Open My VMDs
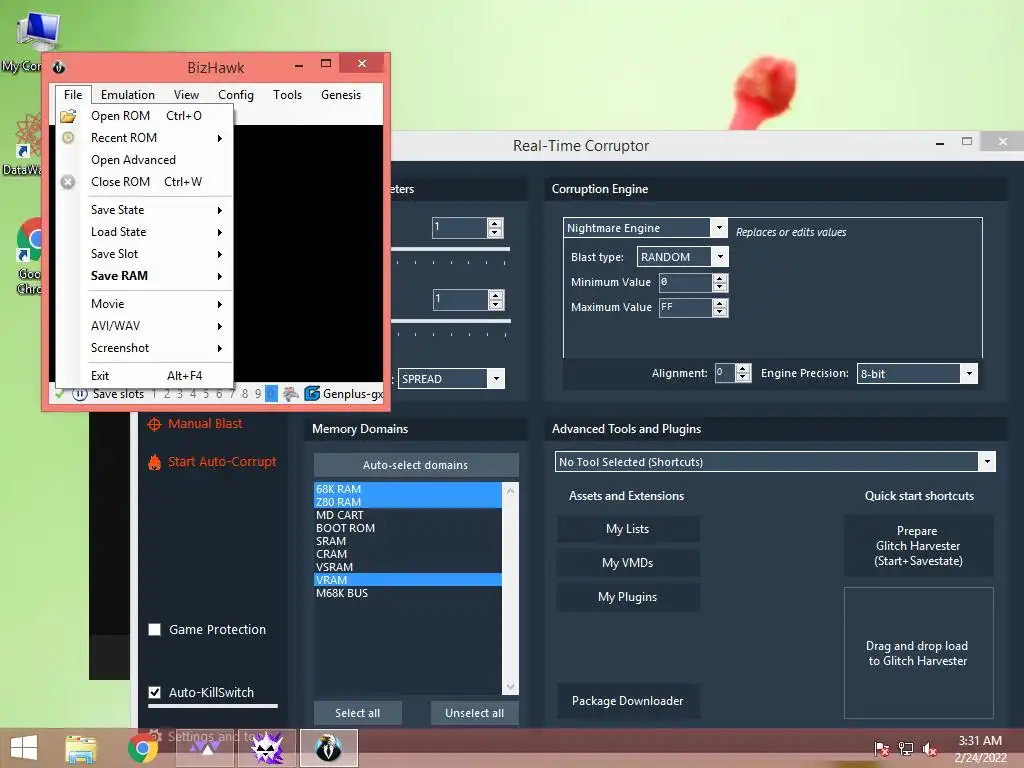 628,564
